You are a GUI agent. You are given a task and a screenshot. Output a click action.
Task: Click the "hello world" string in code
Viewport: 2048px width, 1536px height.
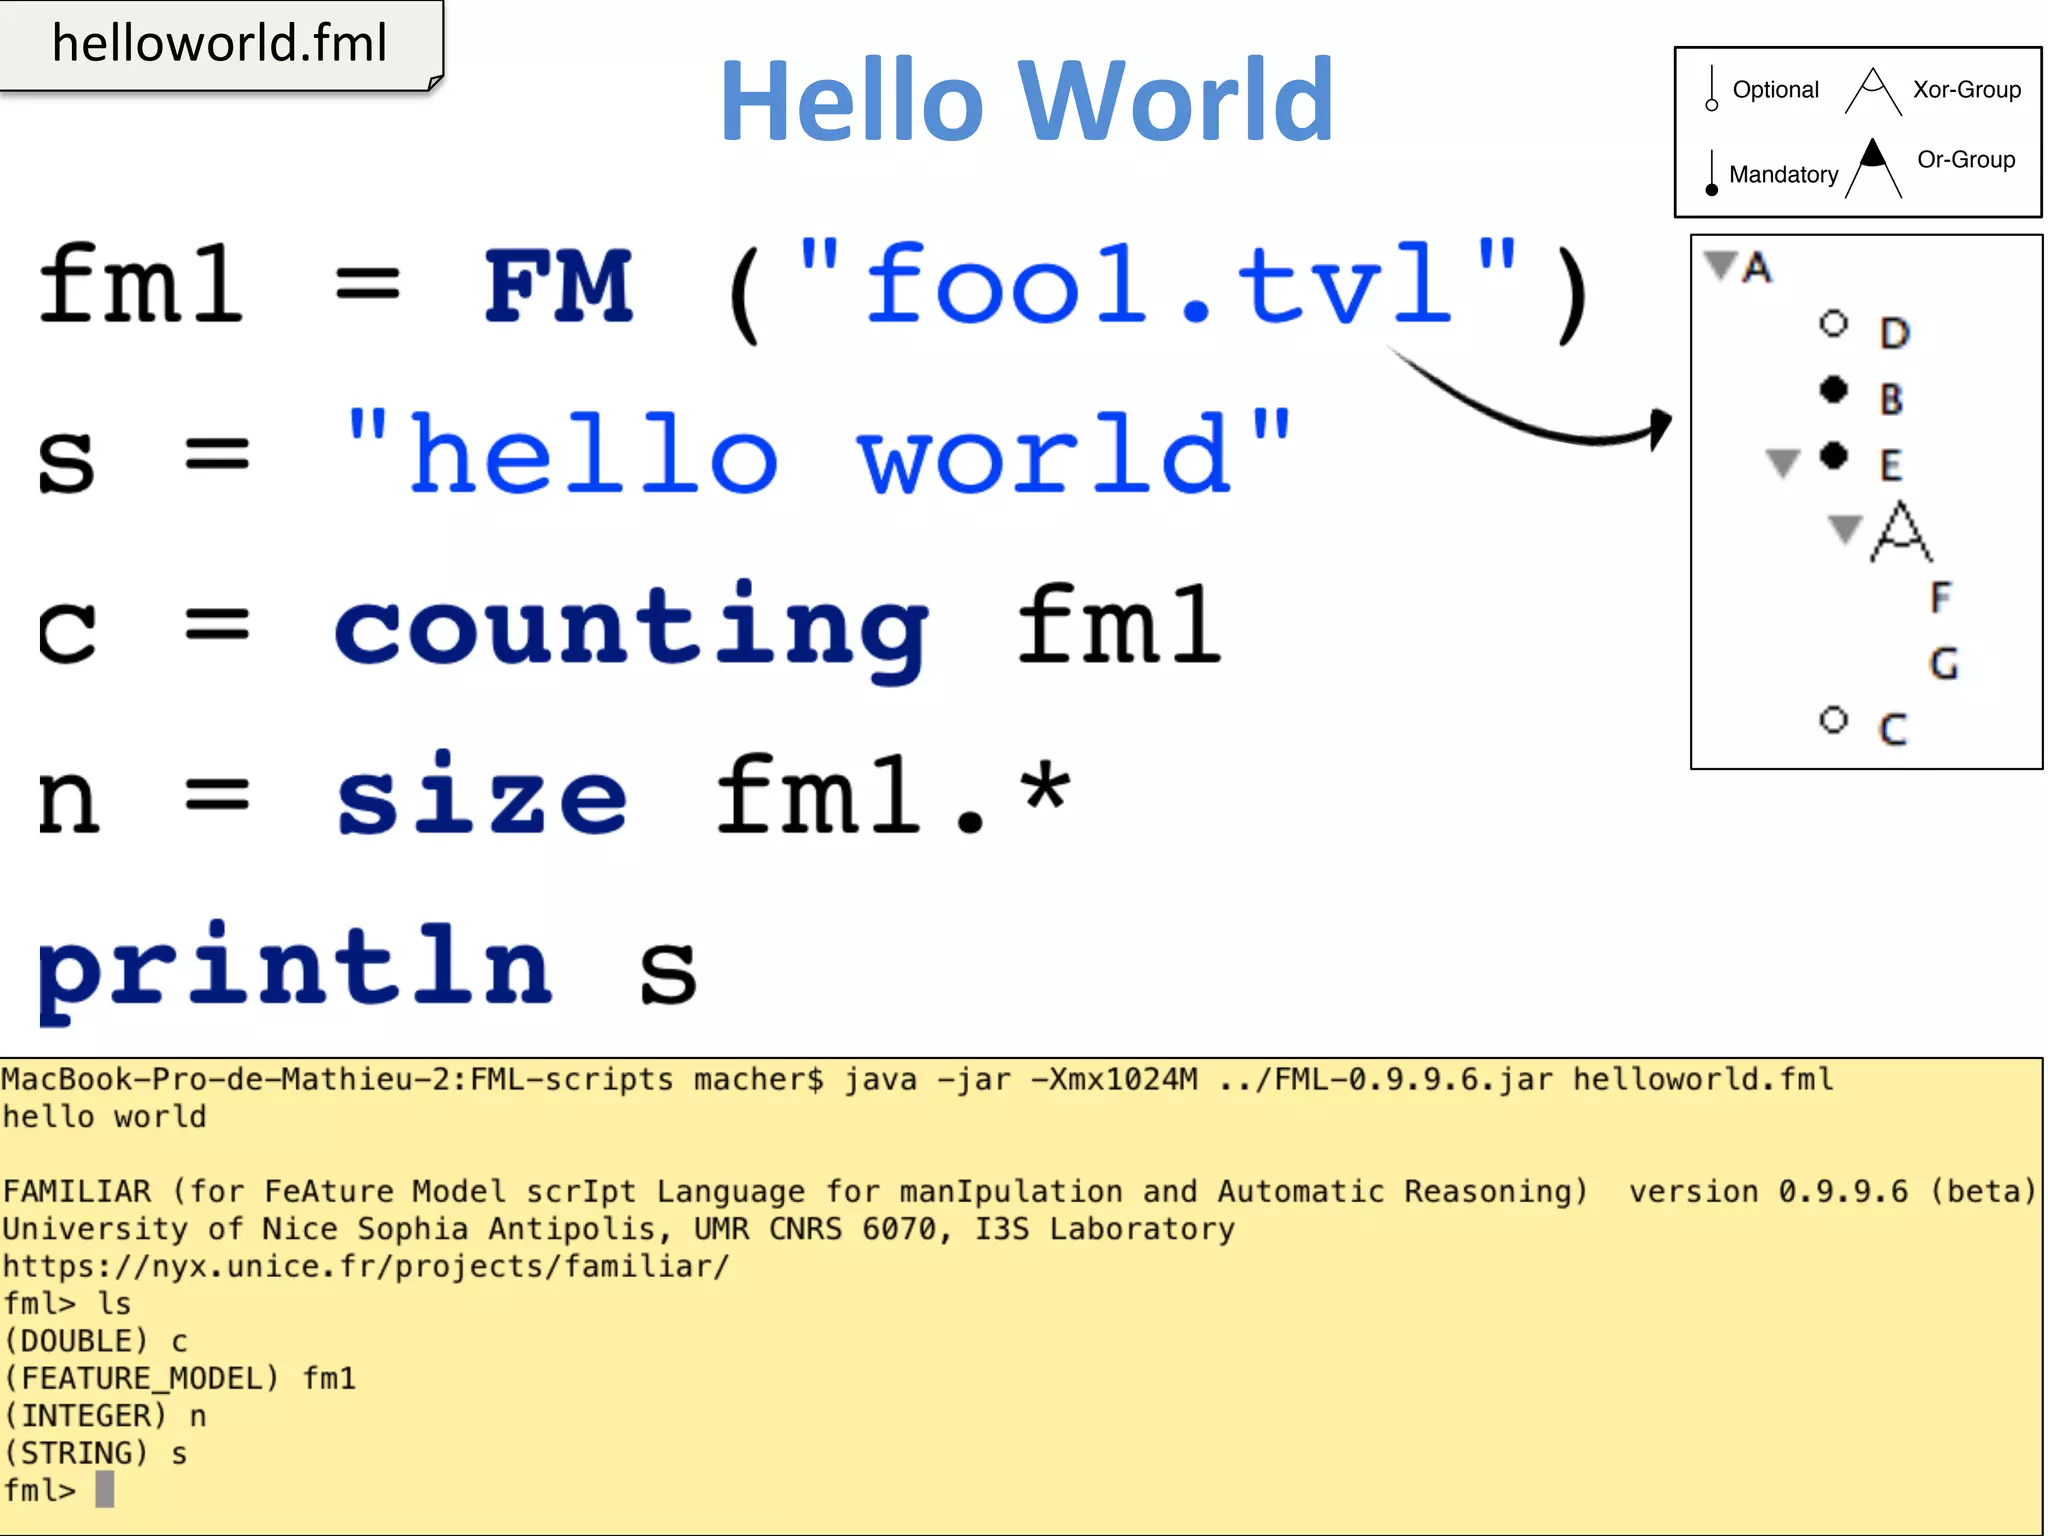click(x=818, y=453)
